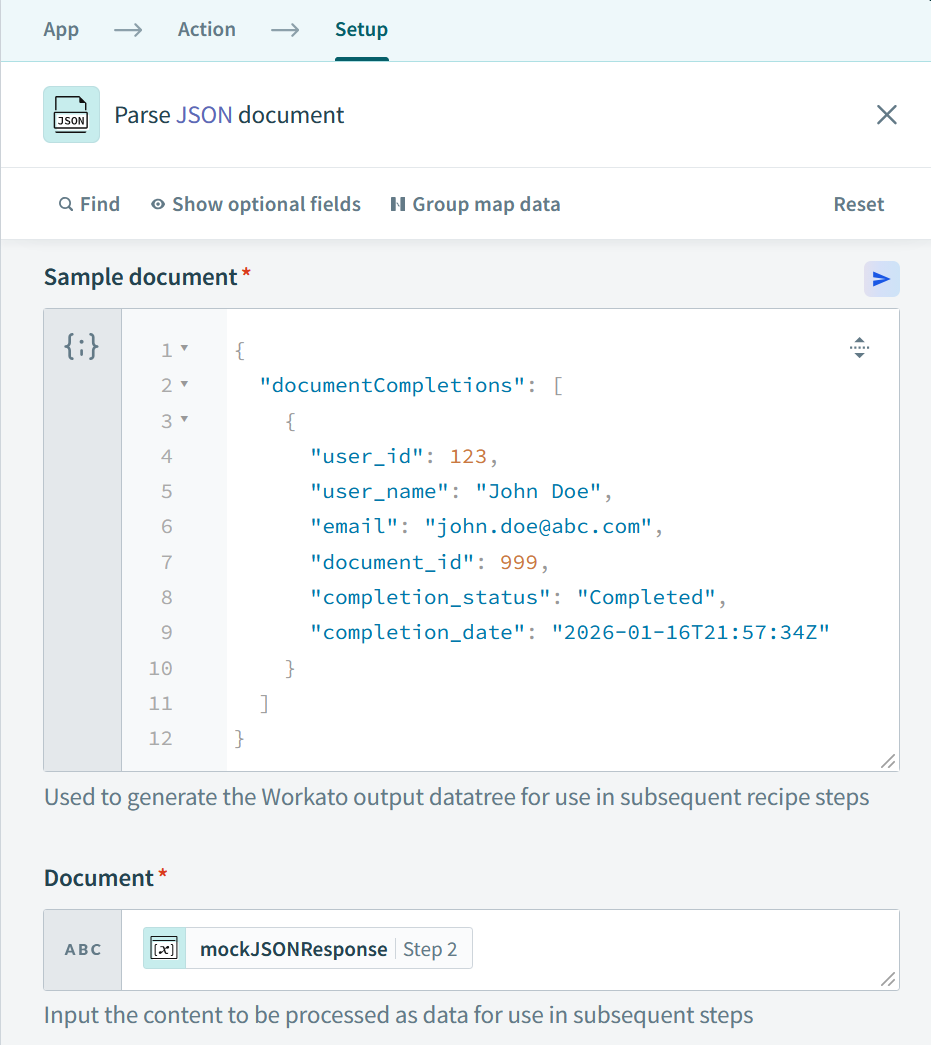Go to the Action step tab
Screen dimensions: 931x1045
pos(207,29)
